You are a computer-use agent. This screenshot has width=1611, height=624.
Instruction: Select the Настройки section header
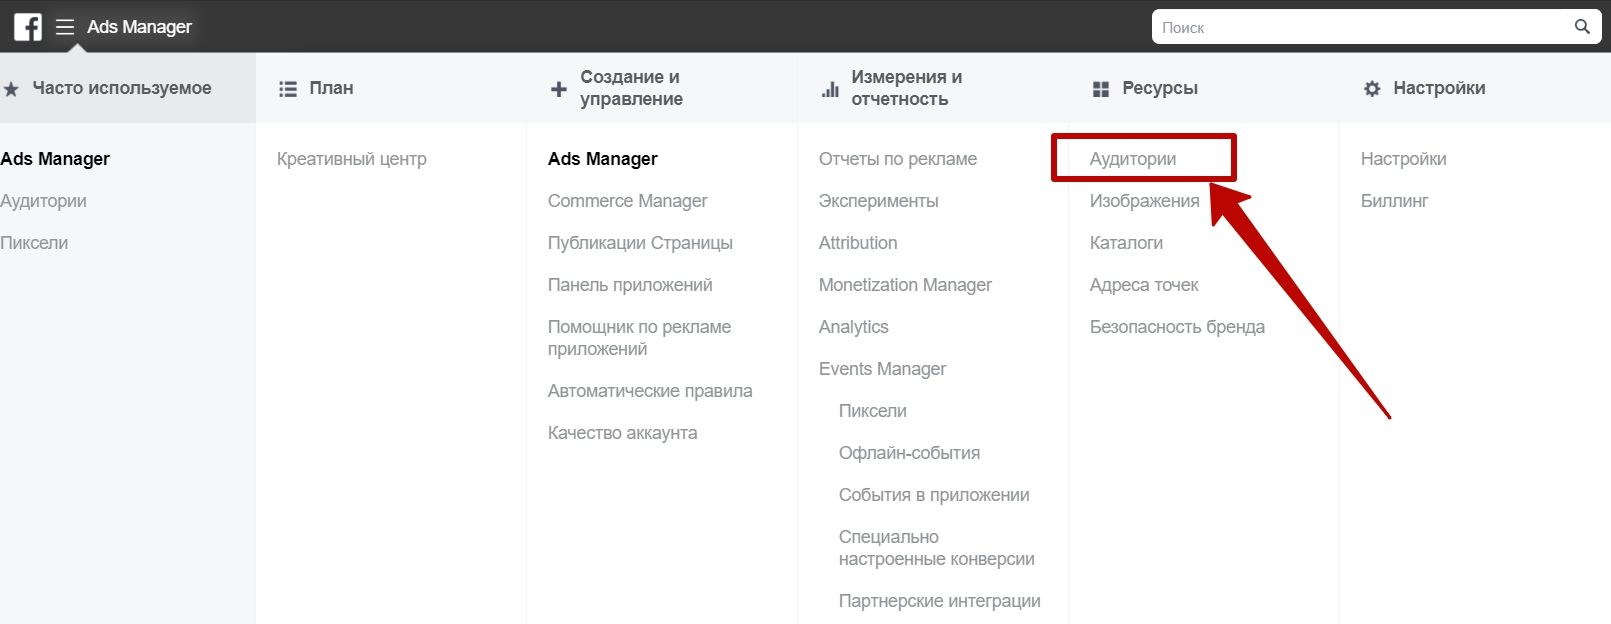(1439, 88)
